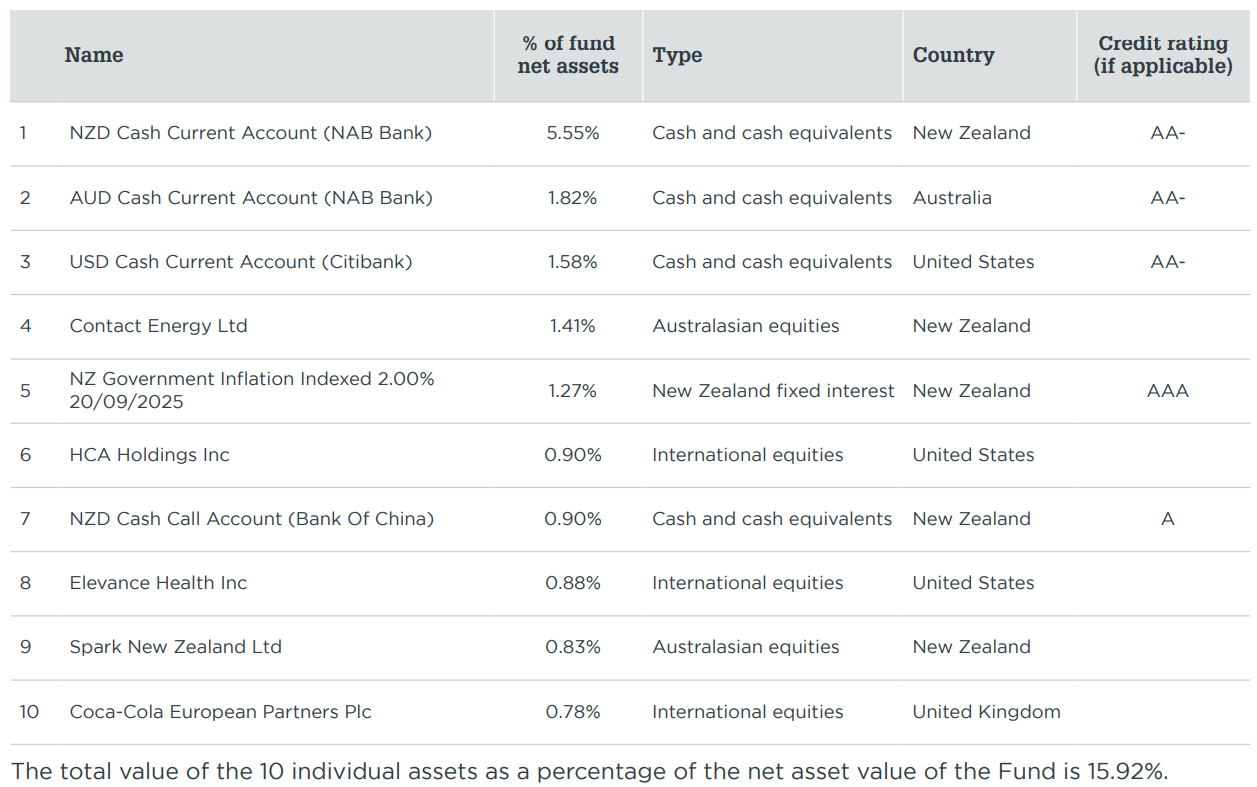
Task: Click the % of fund net assets header
Action: pyautogui.click(x=568, y=55)
